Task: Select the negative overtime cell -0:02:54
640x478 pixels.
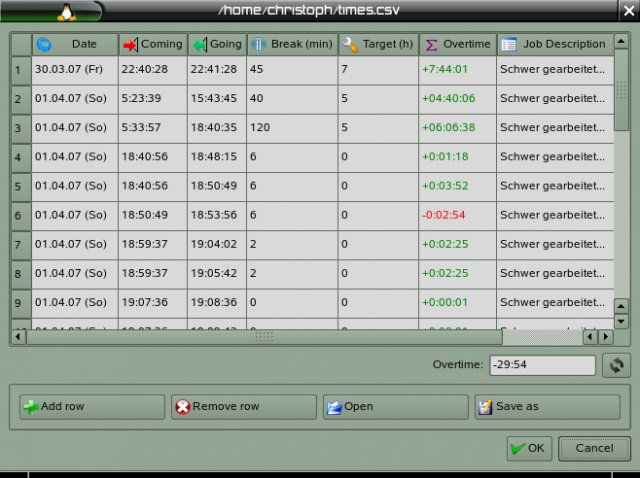Action: [x=456, y=215]
